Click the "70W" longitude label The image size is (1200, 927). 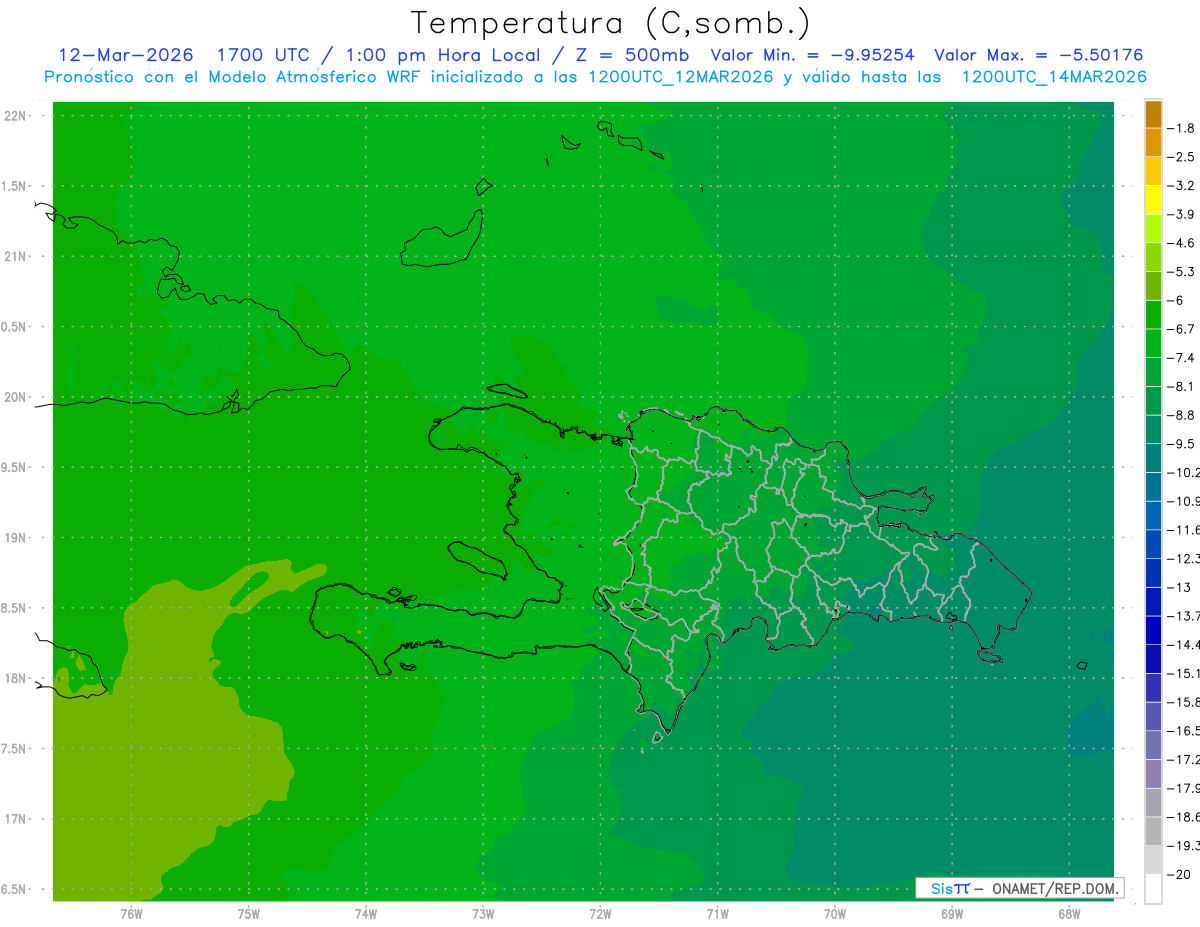[x=835, y=913]
